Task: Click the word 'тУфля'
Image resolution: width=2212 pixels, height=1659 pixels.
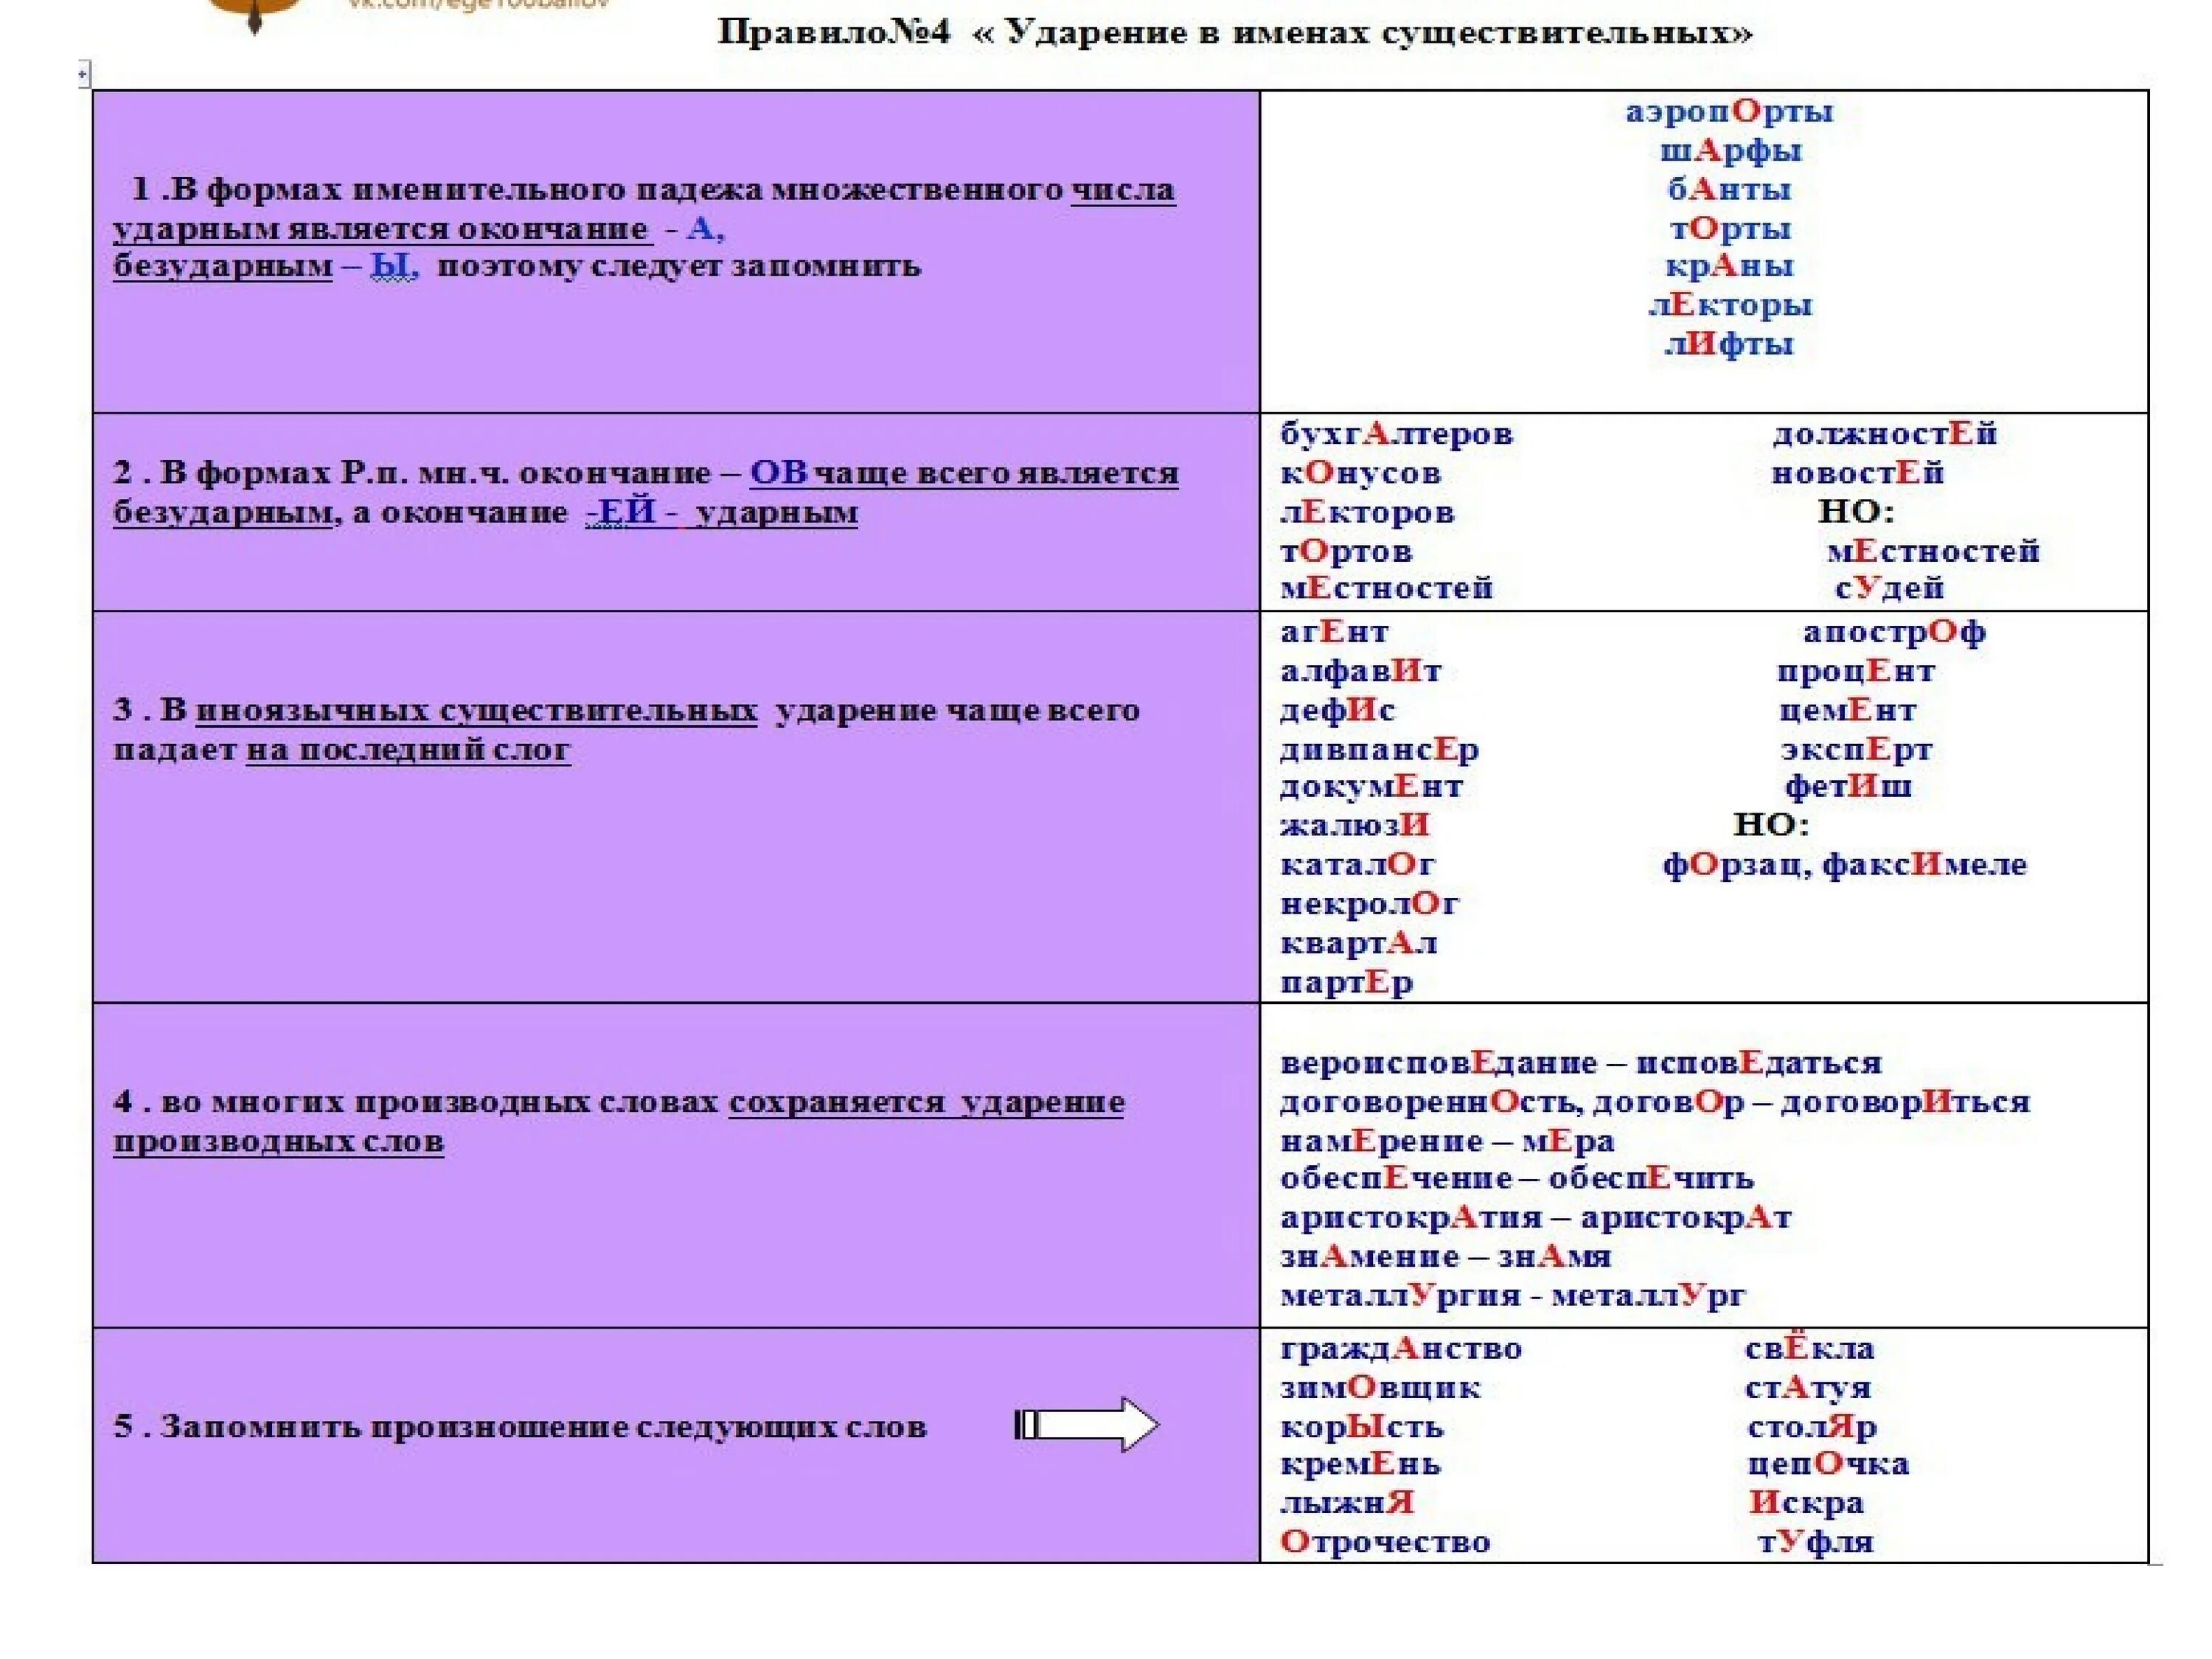Action: [1815, 1542]
